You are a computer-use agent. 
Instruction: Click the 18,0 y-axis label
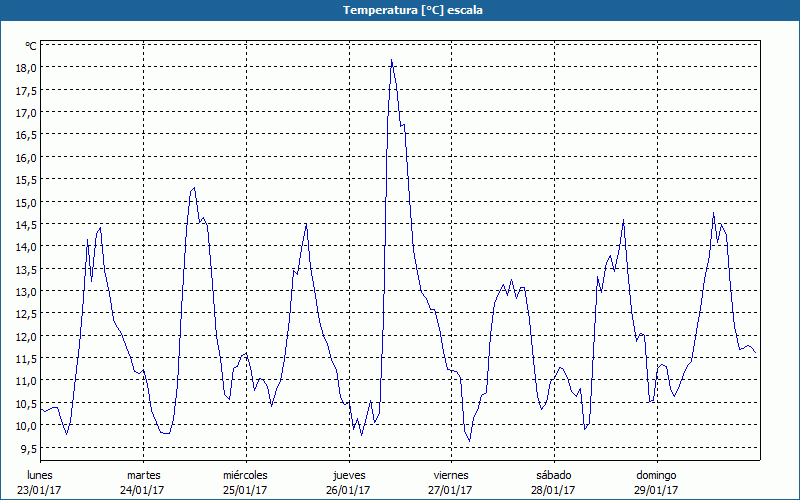(25, 67)
